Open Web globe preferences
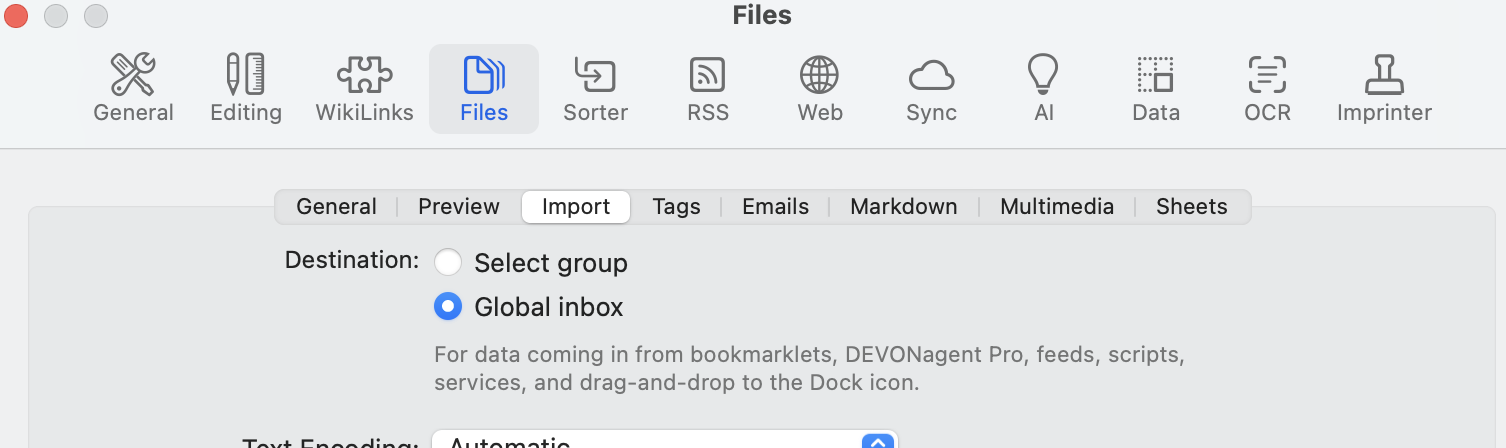1506x448 pixels. click(819, 89)
